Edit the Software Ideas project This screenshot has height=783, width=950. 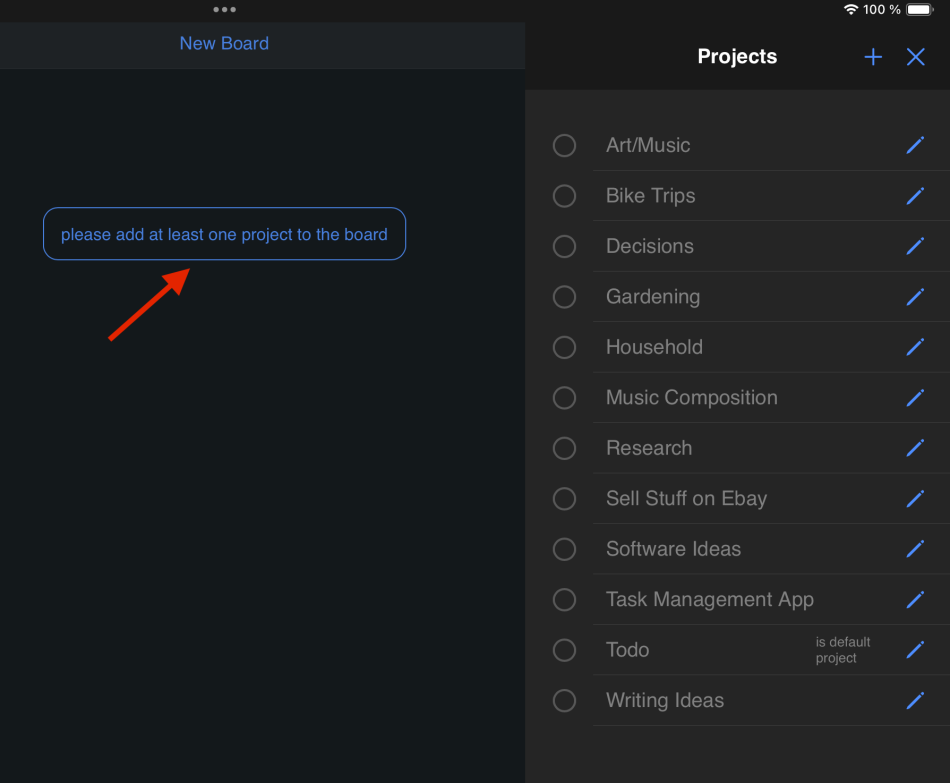click(915, 549)
